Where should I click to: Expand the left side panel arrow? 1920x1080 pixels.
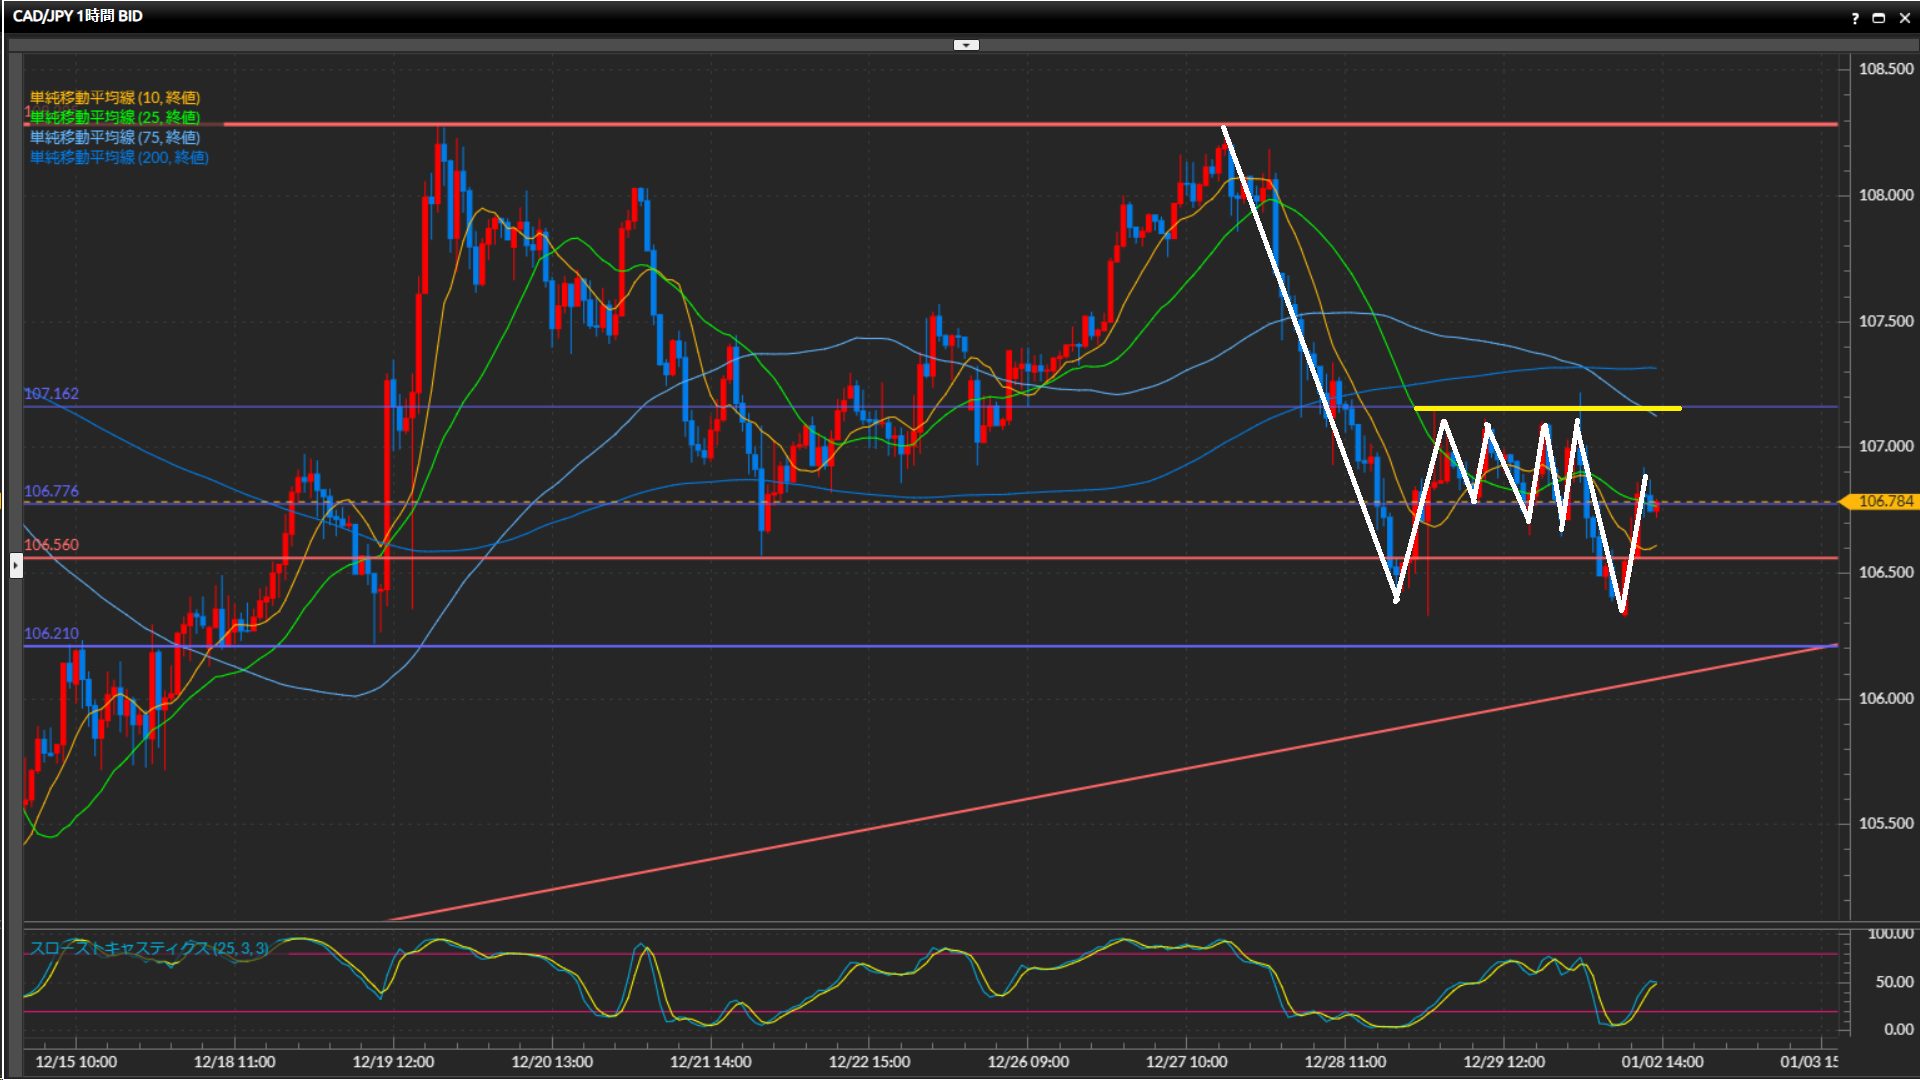tap(16, 567)
